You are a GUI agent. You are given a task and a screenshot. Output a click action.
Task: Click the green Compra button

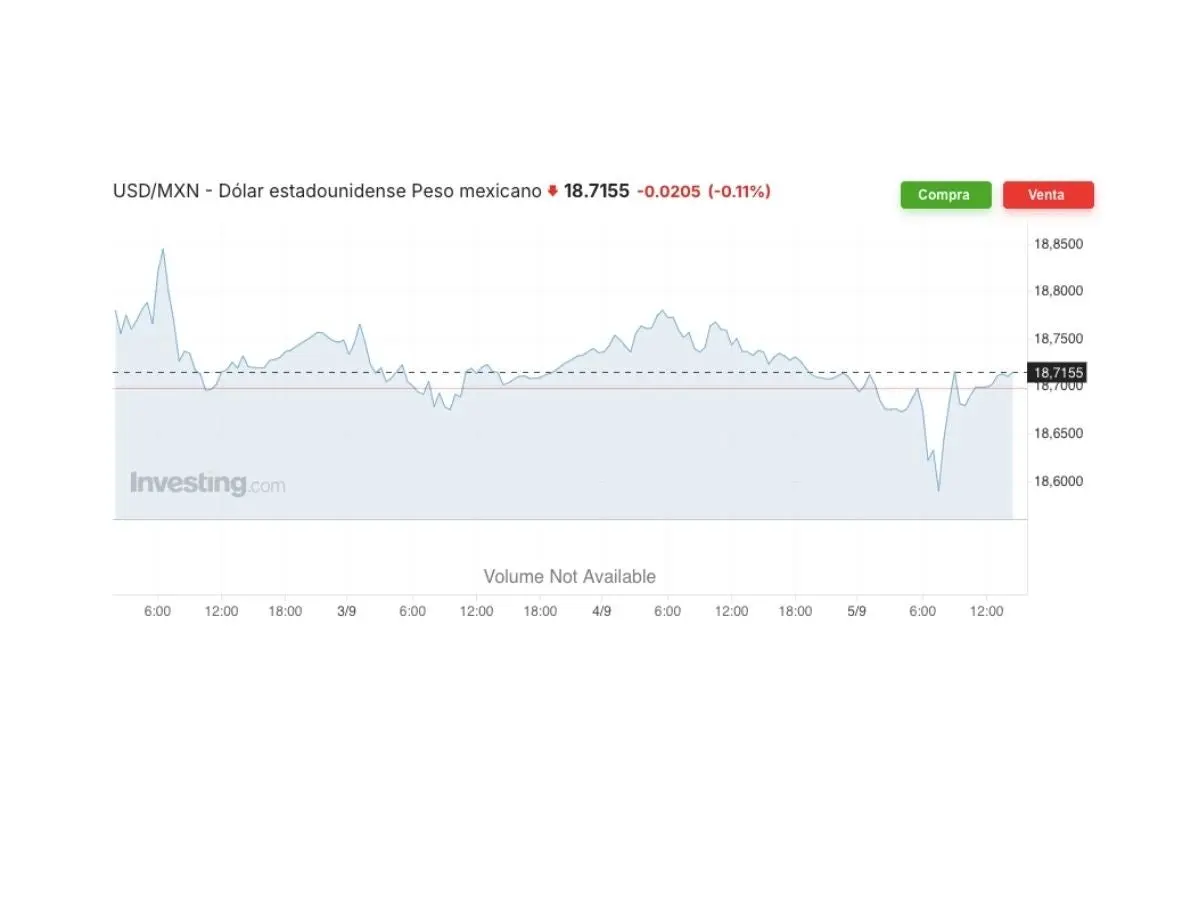tap(945, 195)
